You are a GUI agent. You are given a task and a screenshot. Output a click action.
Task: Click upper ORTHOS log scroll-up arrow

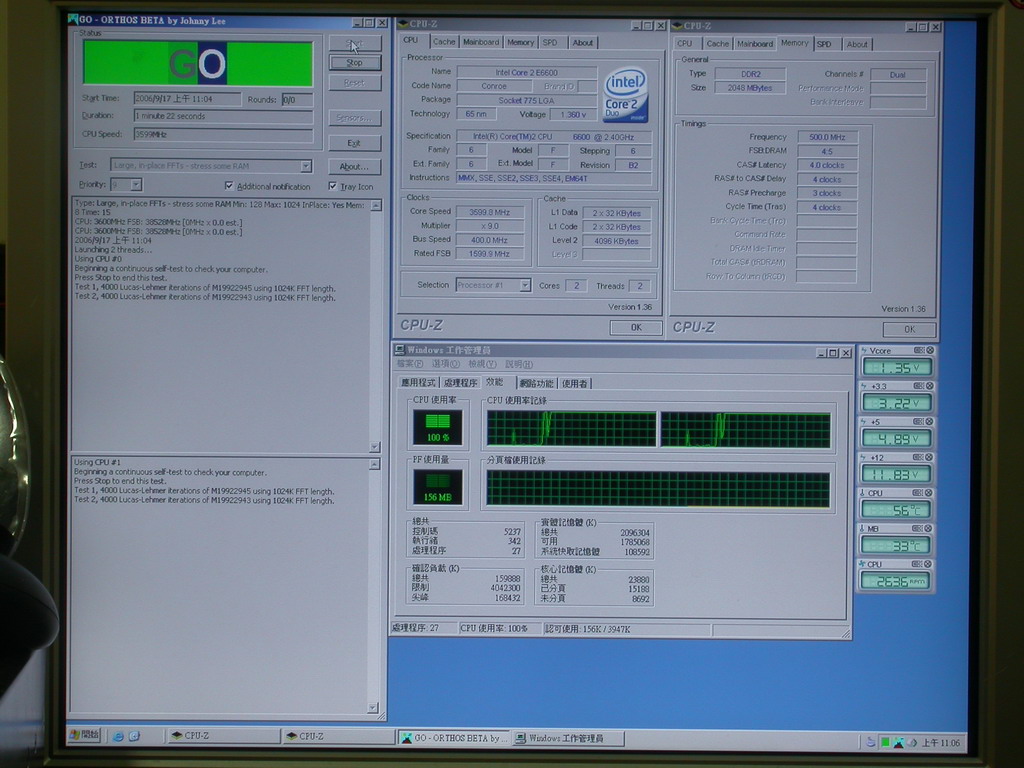tap(376, 206)
